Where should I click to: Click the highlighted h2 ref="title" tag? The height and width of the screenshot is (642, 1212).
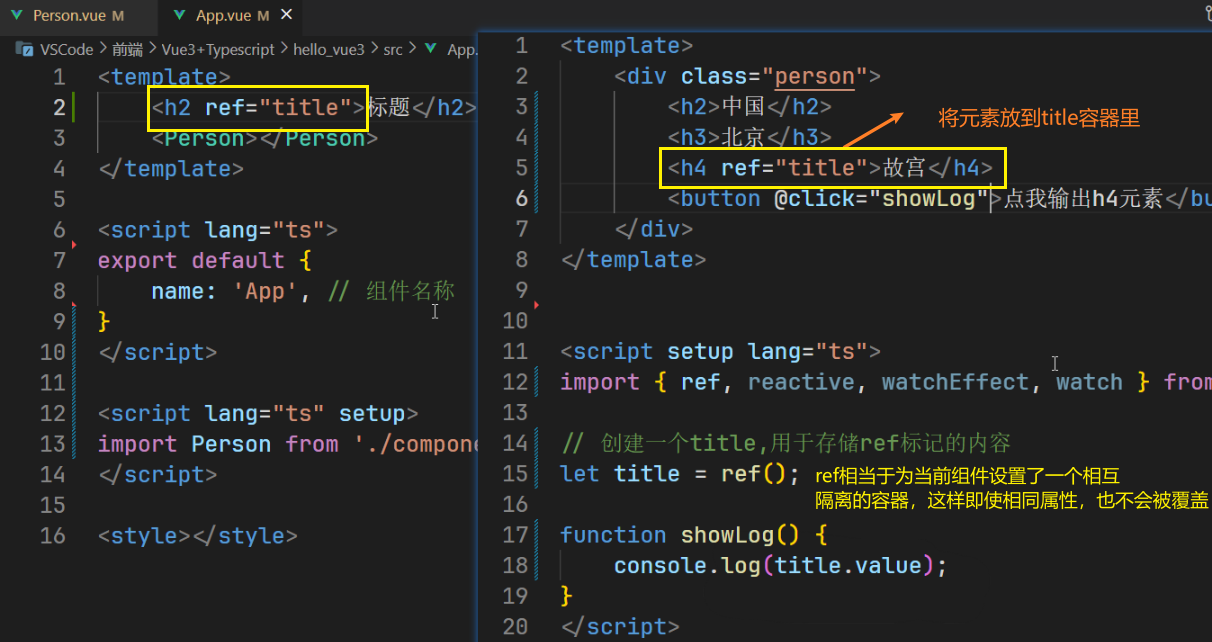pos(258,108)
